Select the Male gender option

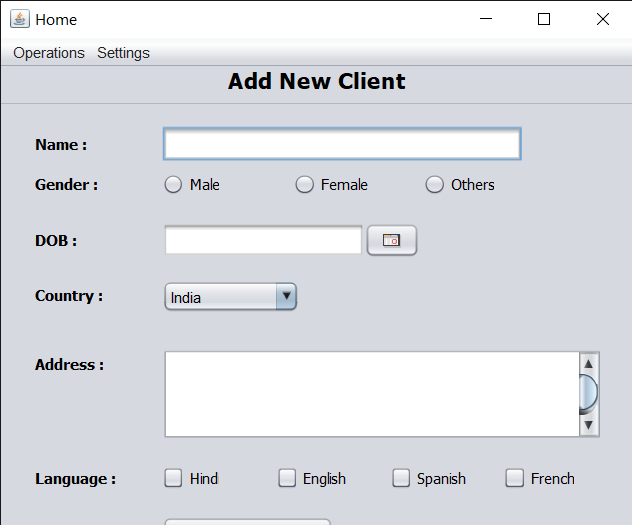[173, 185]
